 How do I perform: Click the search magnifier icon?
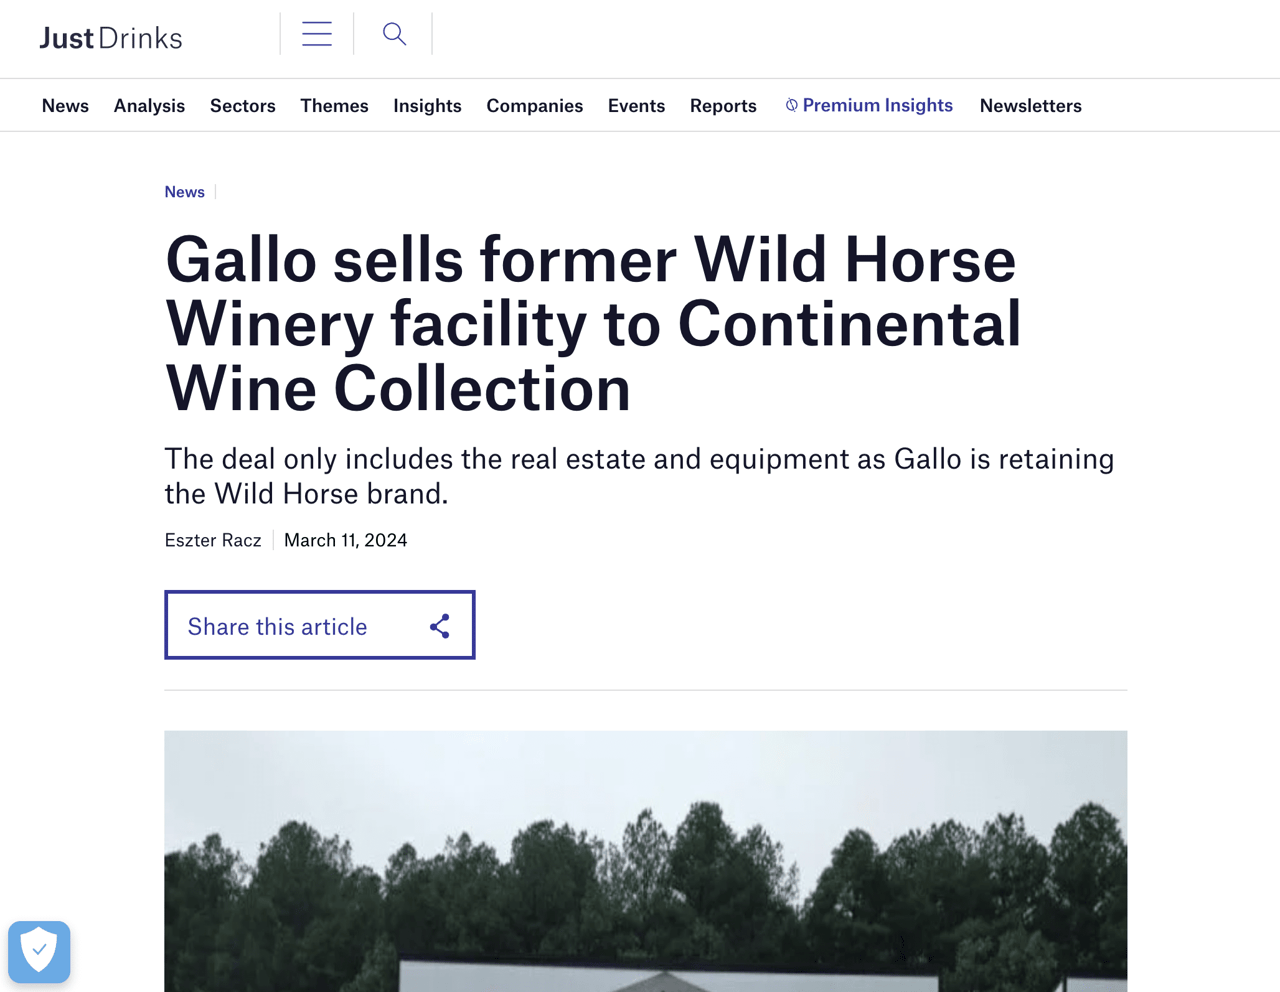pyautogui.click(x=393, y=33)
